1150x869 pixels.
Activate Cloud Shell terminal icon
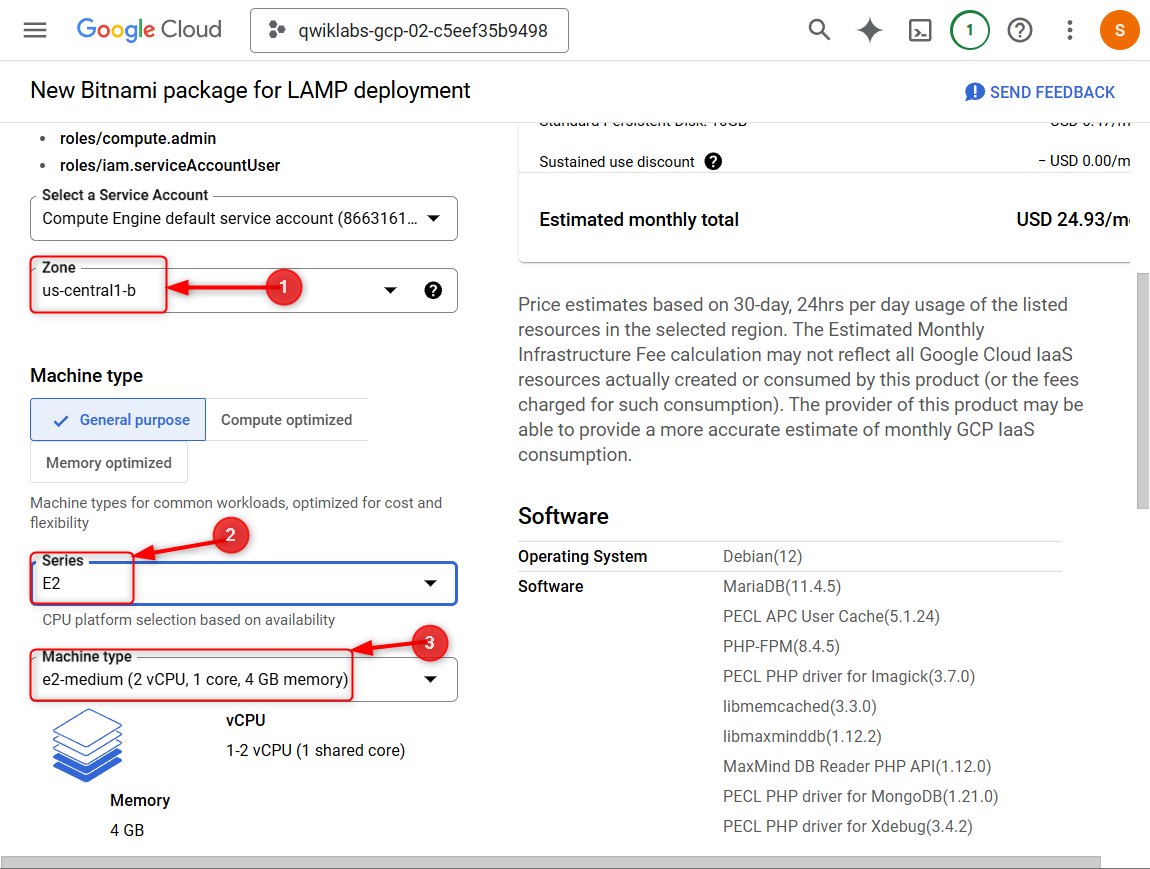click(920, 30)
